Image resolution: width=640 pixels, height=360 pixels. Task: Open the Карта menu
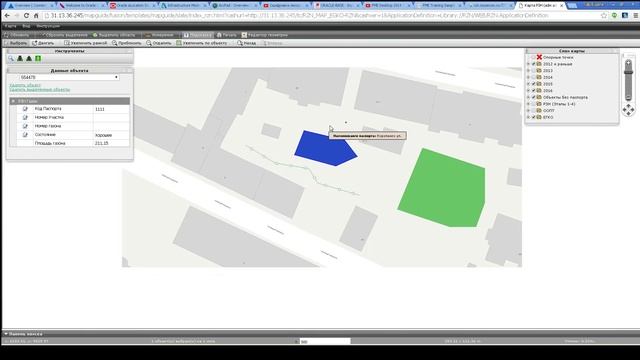(11, 26)
